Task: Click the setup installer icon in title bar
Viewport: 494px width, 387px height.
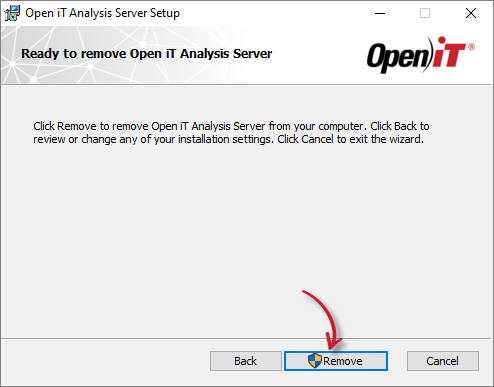Action: [12, 13]
